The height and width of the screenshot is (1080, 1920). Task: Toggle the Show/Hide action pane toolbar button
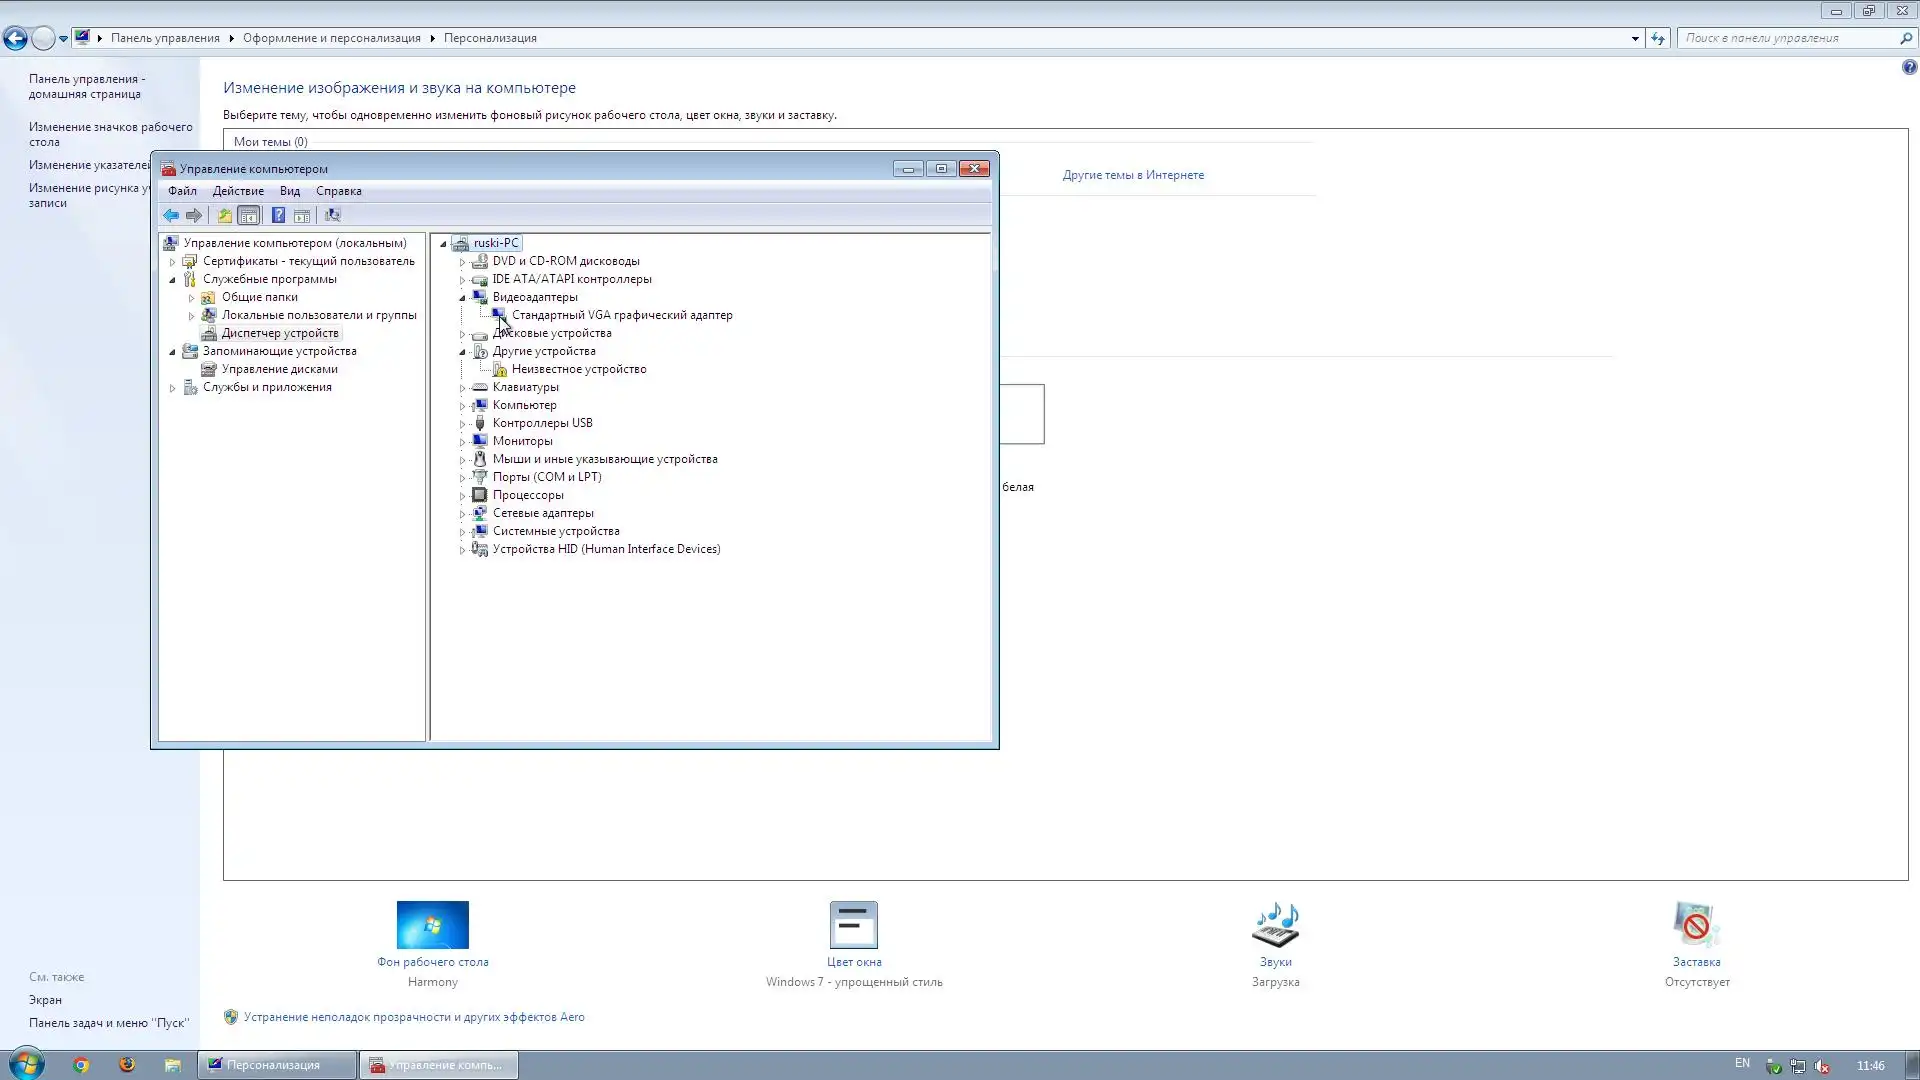coord(302,215)
